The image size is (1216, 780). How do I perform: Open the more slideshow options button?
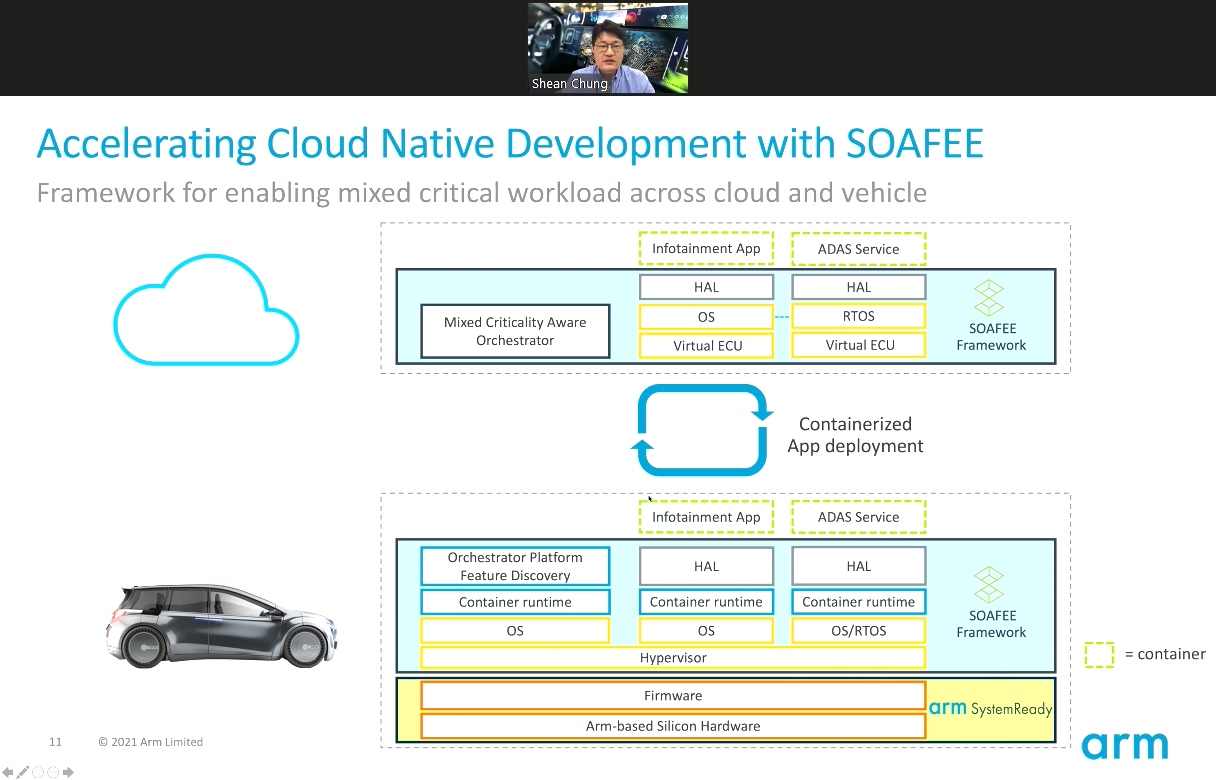coord(53,772)
